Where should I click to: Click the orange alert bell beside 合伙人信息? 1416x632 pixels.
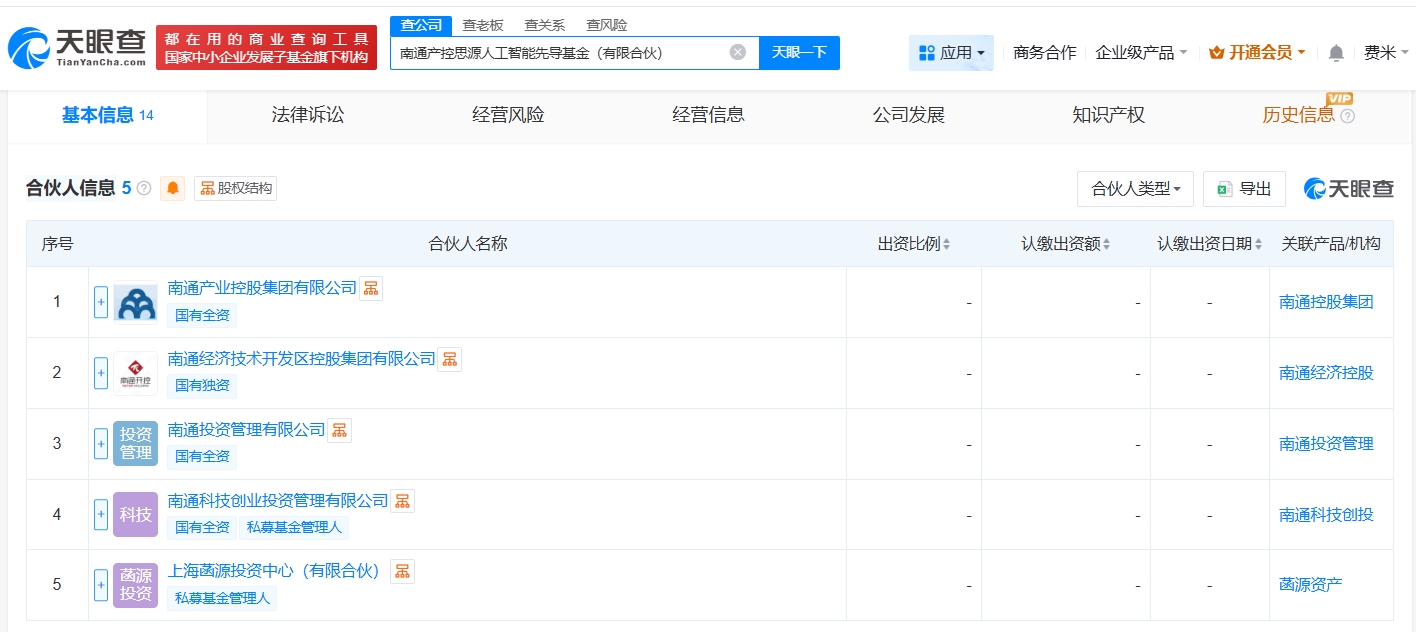pyautogui.click(x=173, y=188)
